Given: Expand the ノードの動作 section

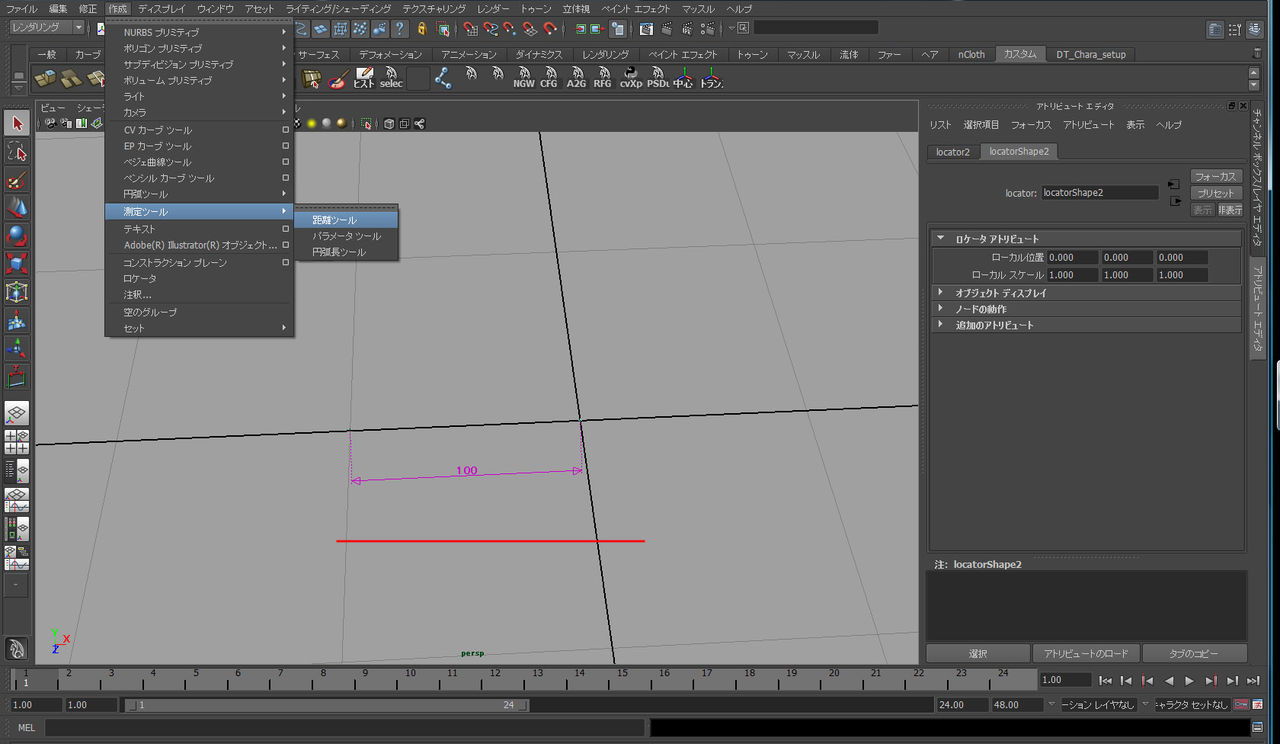Looking at the screenshot, I should coord(1086,309).
